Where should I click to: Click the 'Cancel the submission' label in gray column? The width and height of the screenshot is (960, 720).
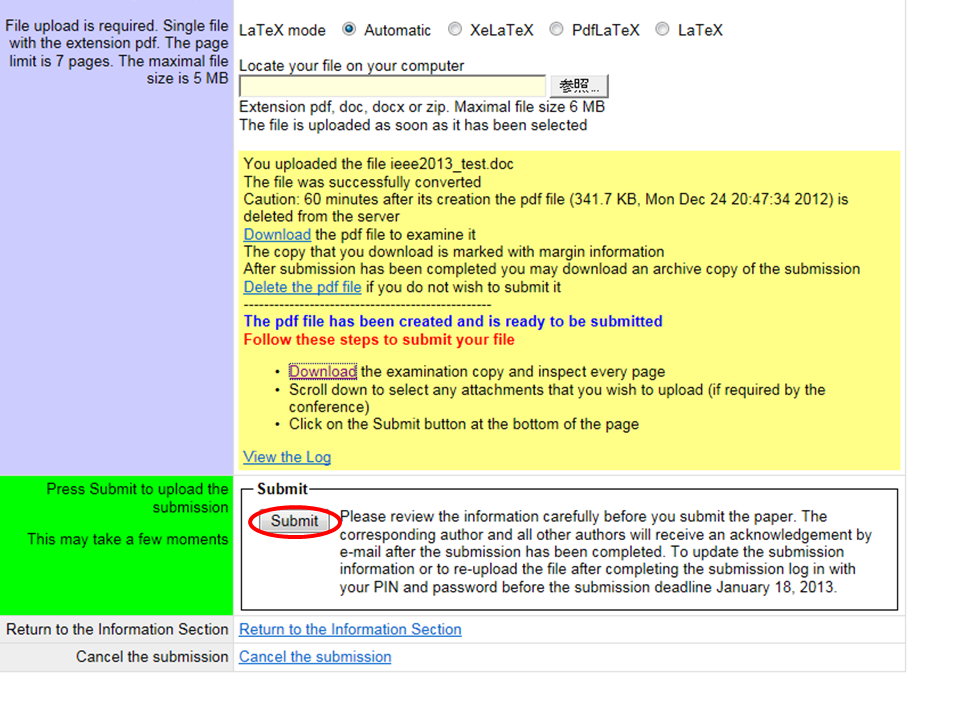(152, 657)
